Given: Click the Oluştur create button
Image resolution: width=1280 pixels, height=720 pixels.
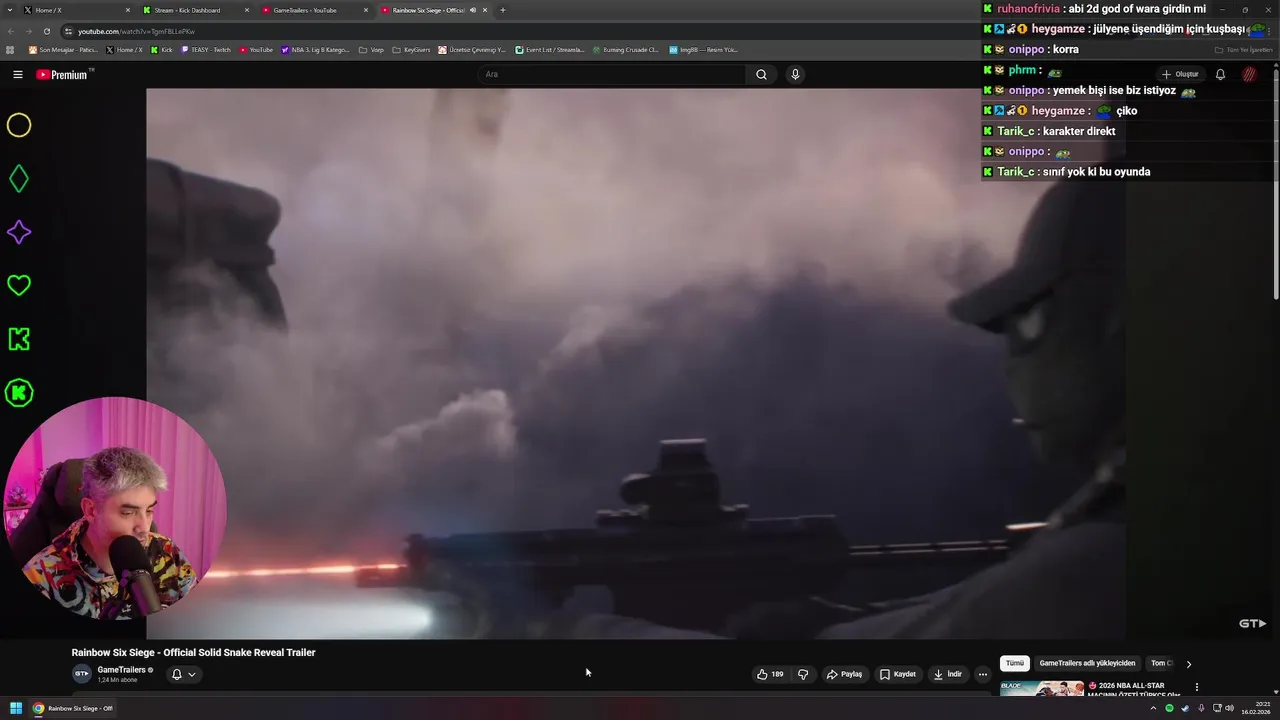Looking at the screenshot, I should click(1180, 74).
